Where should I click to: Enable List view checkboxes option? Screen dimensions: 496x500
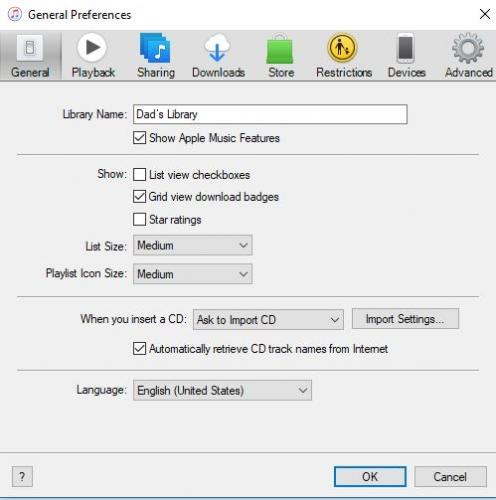click(x=139, y=174)
